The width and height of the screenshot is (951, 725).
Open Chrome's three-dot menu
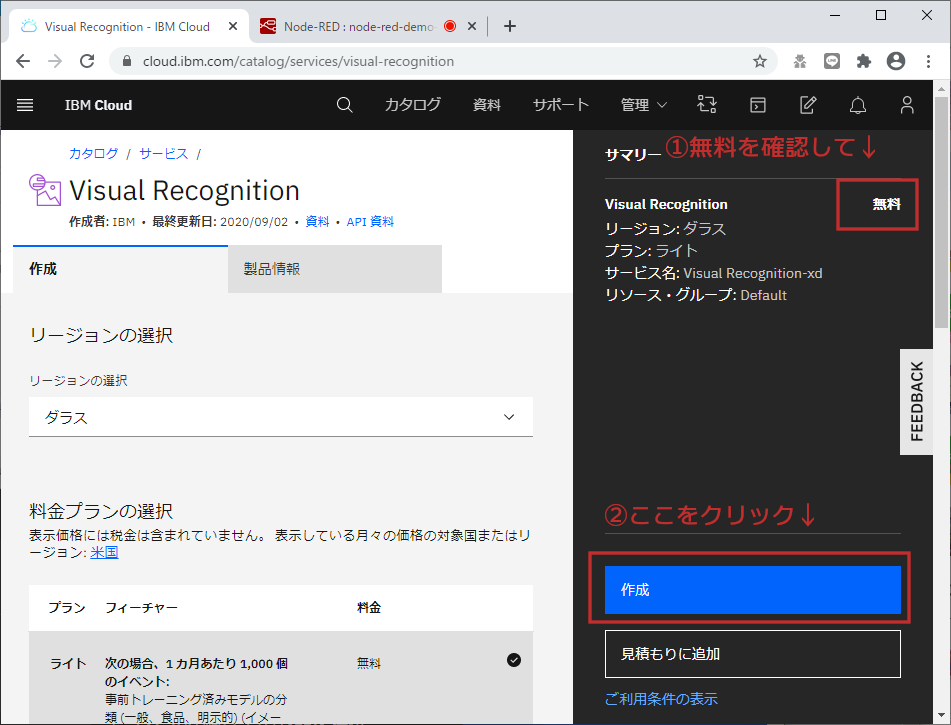pos(931,61)
